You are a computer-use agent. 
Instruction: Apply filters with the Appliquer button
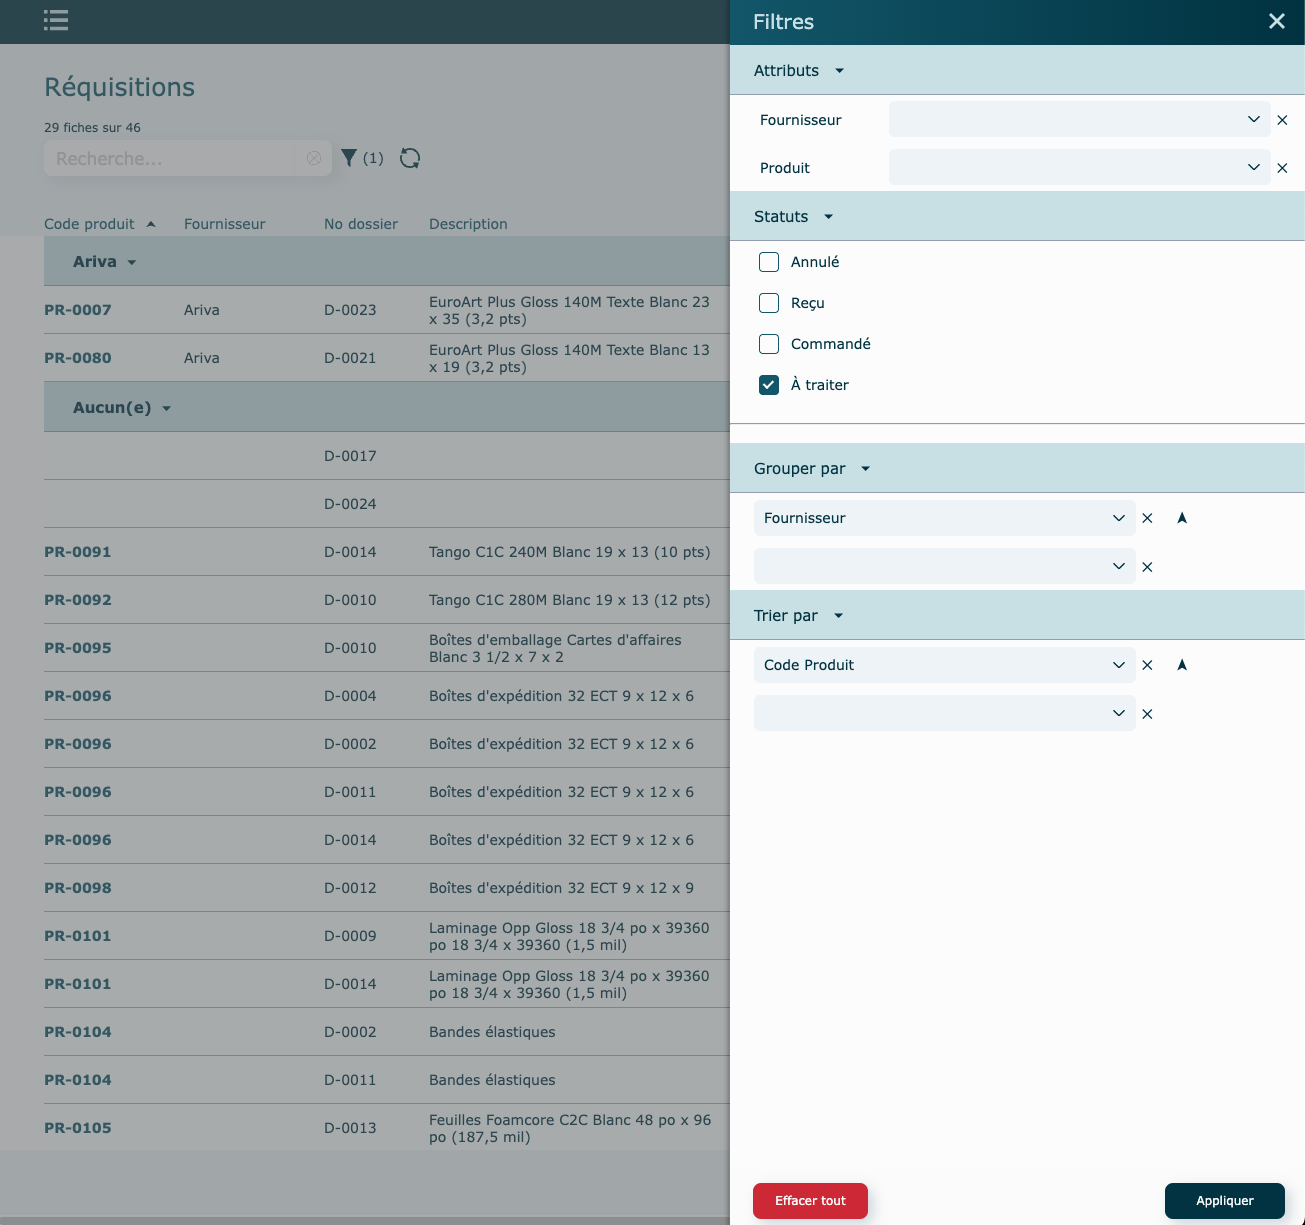[x=1224, y=1201]
